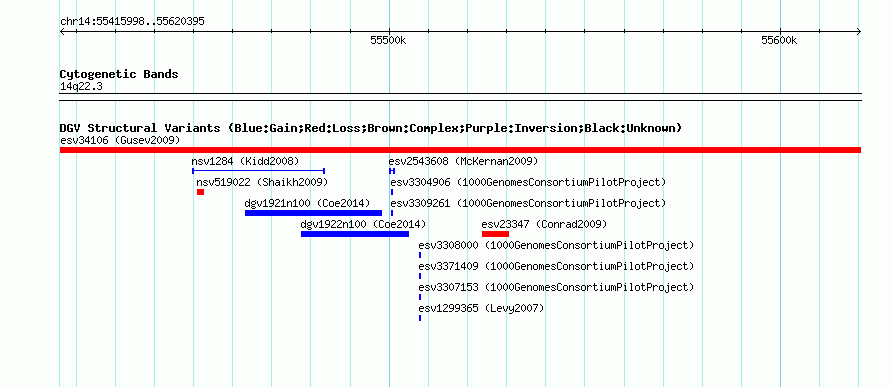Image resolution: width=890 pixels, height=387 pixels.
Task: Select the long red esv34106 loss bar
Action: coord(460,150)
